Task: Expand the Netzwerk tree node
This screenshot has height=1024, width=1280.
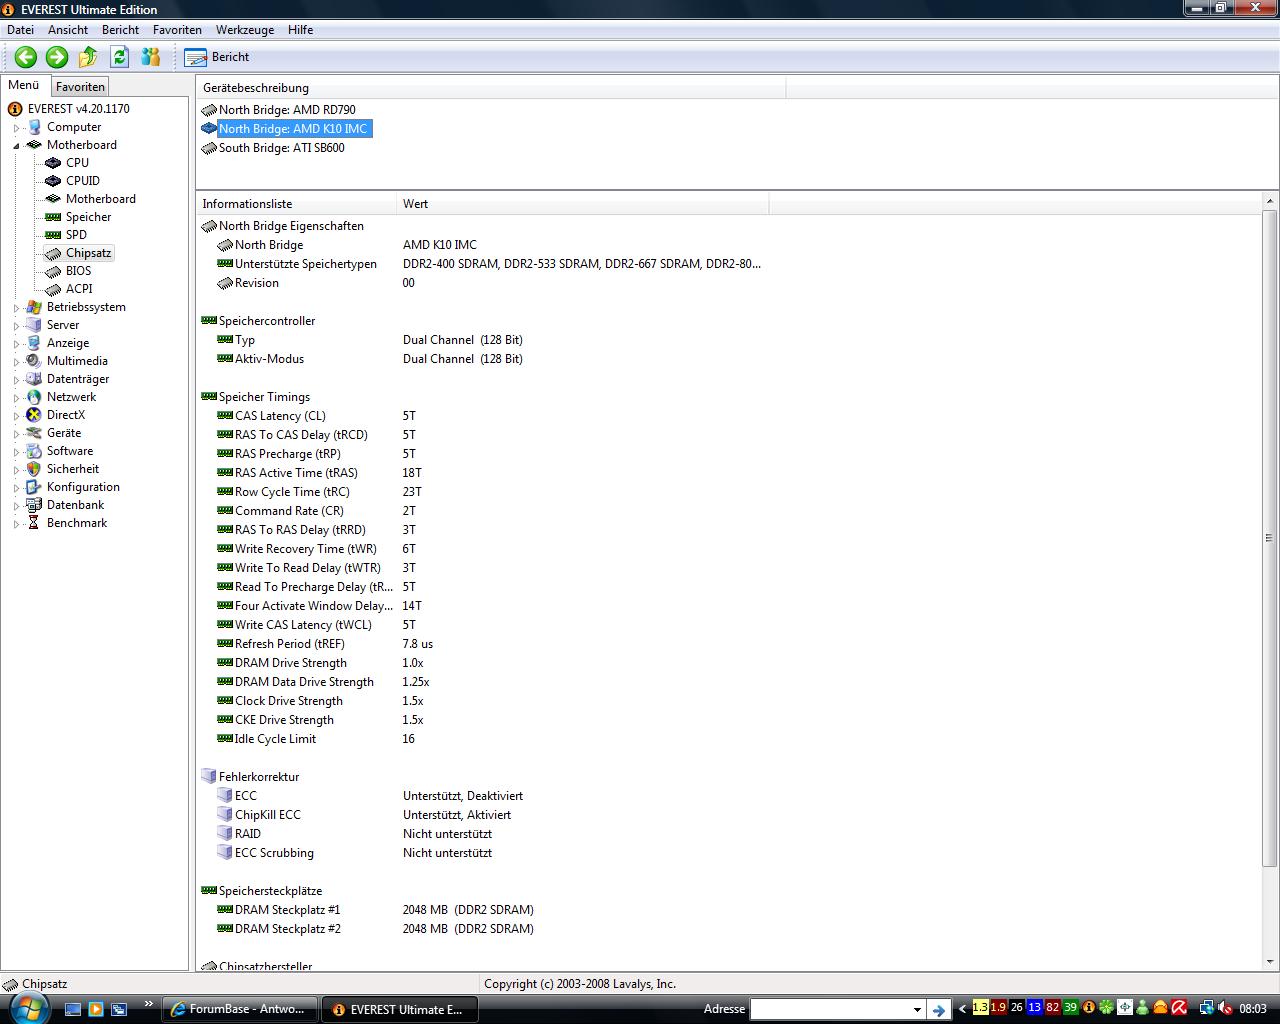Action: click(16, 398)
